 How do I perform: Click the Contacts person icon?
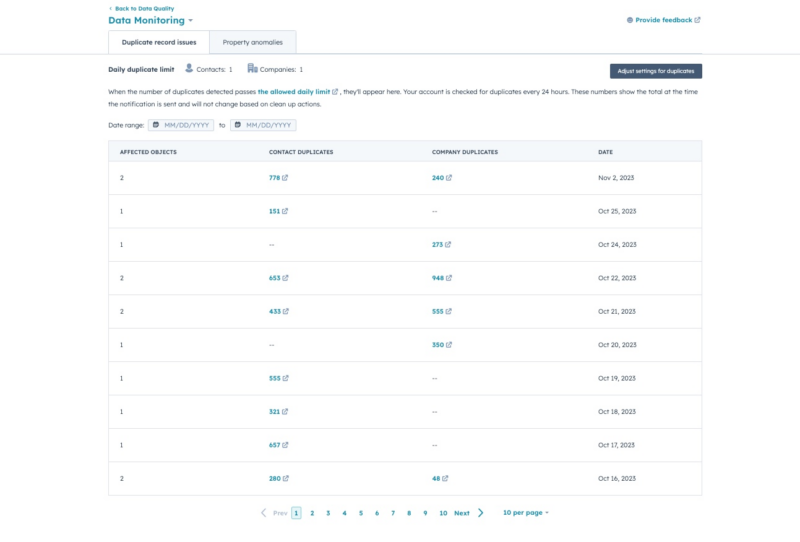[x=189, y=68]
